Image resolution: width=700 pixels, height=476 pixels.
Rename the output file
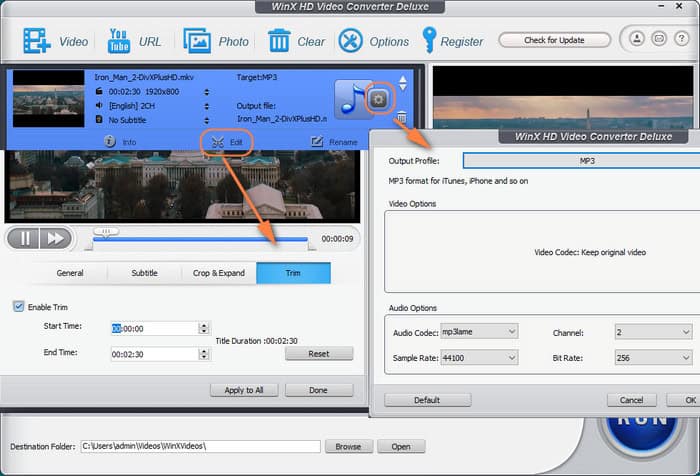tap(334, 142)
